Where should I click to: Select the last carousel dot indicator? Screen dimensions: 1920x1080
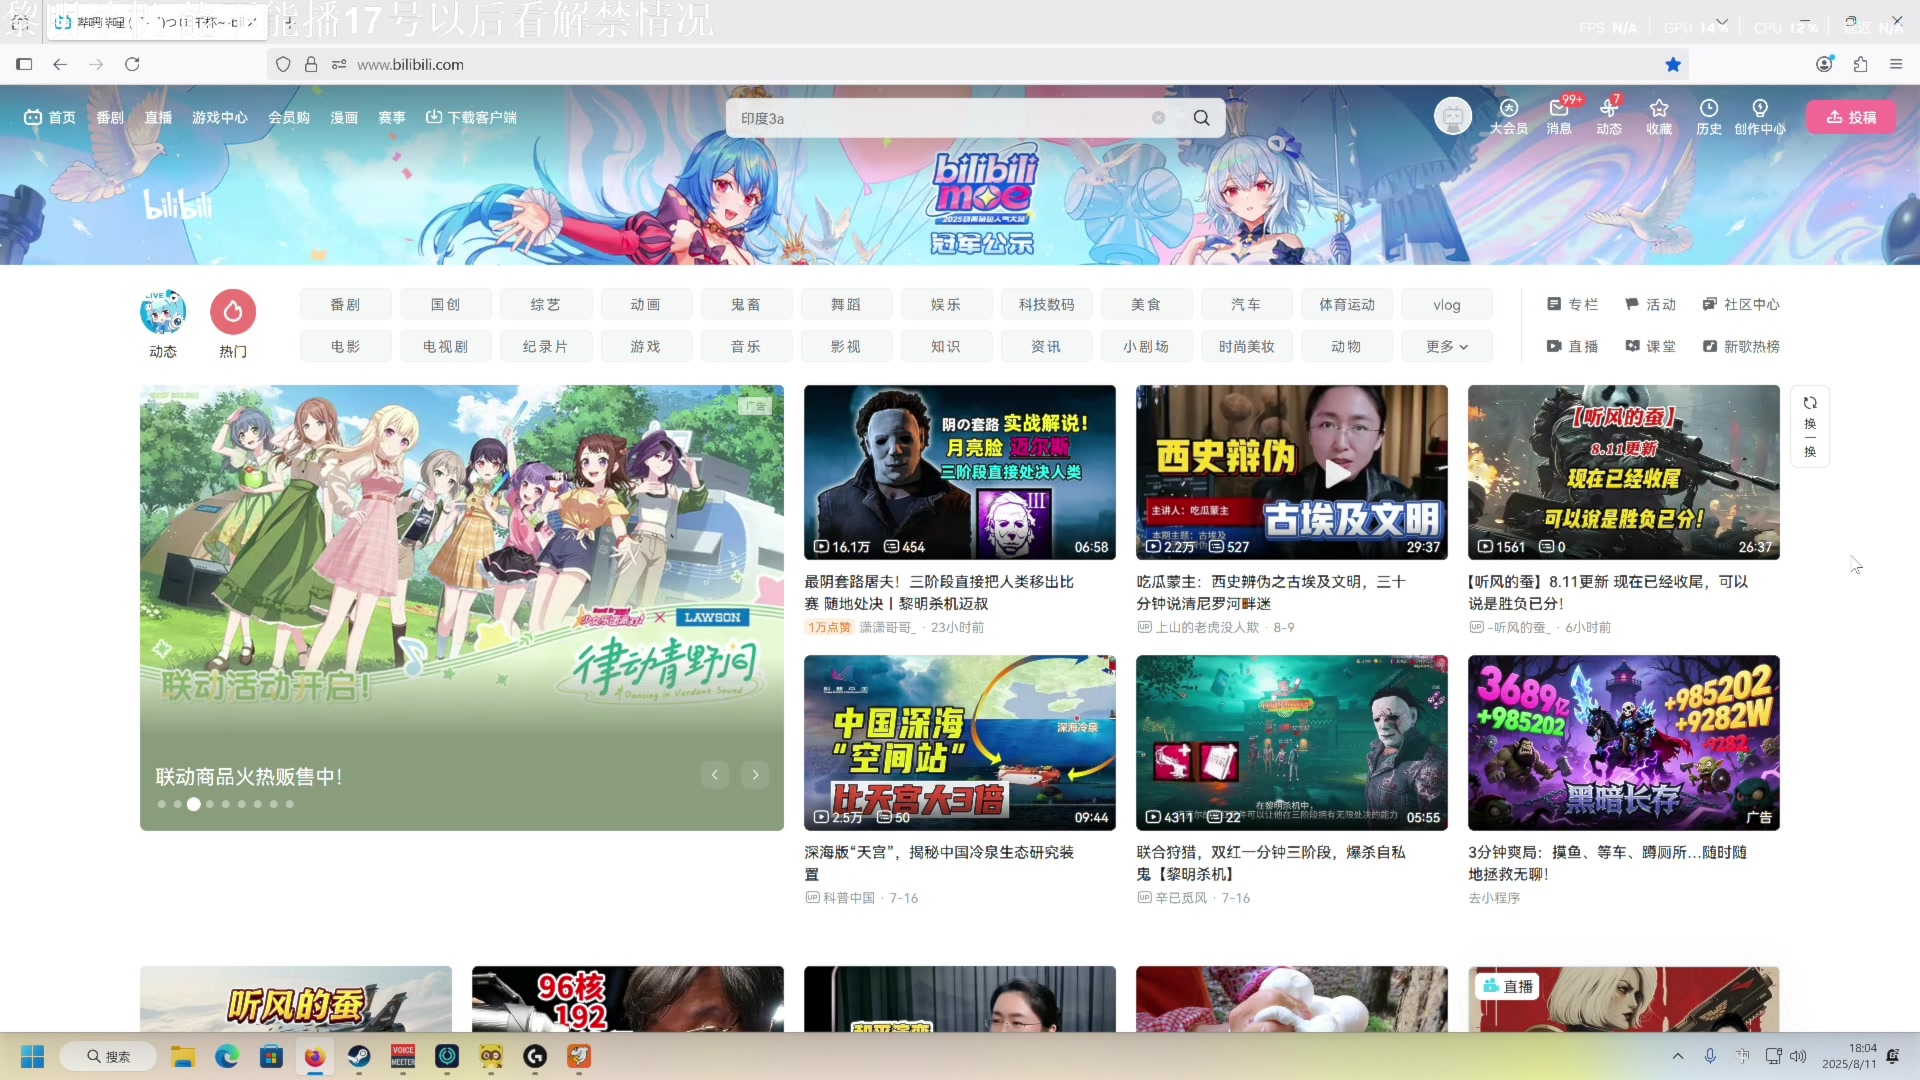[x=290, y=804]
